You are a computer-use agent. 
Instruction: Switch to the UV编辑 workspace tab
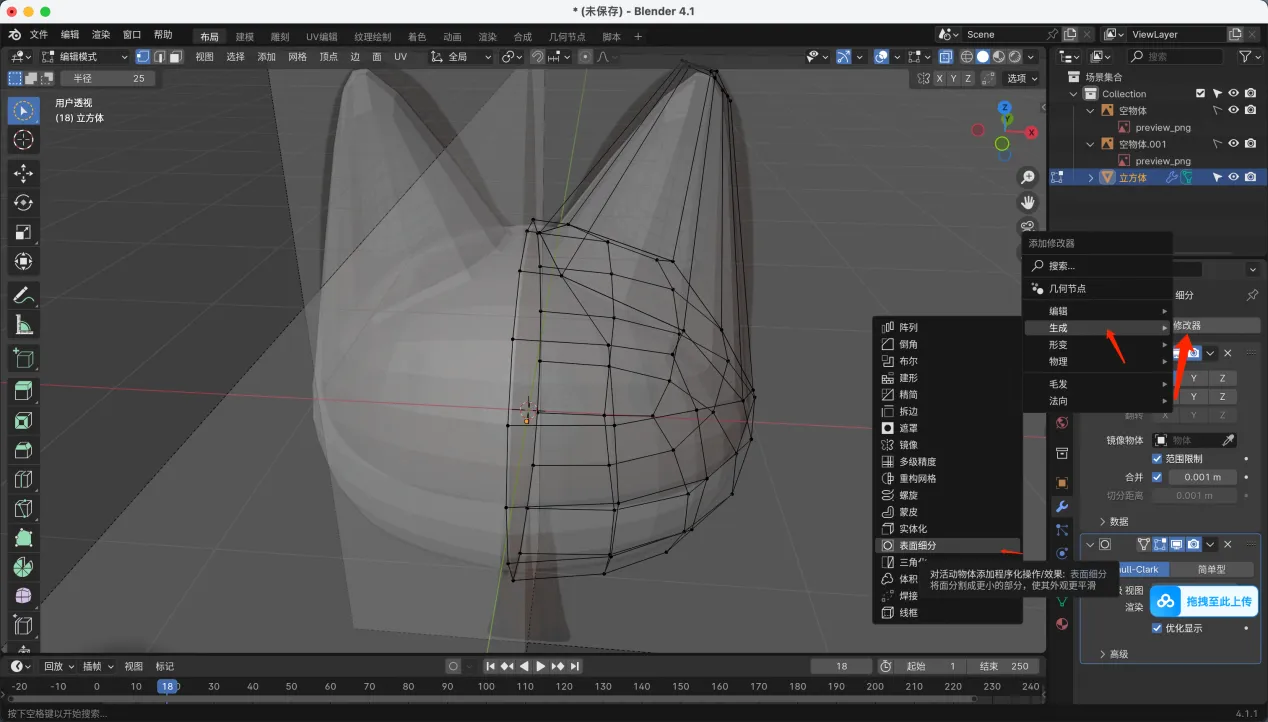(321, 37)
